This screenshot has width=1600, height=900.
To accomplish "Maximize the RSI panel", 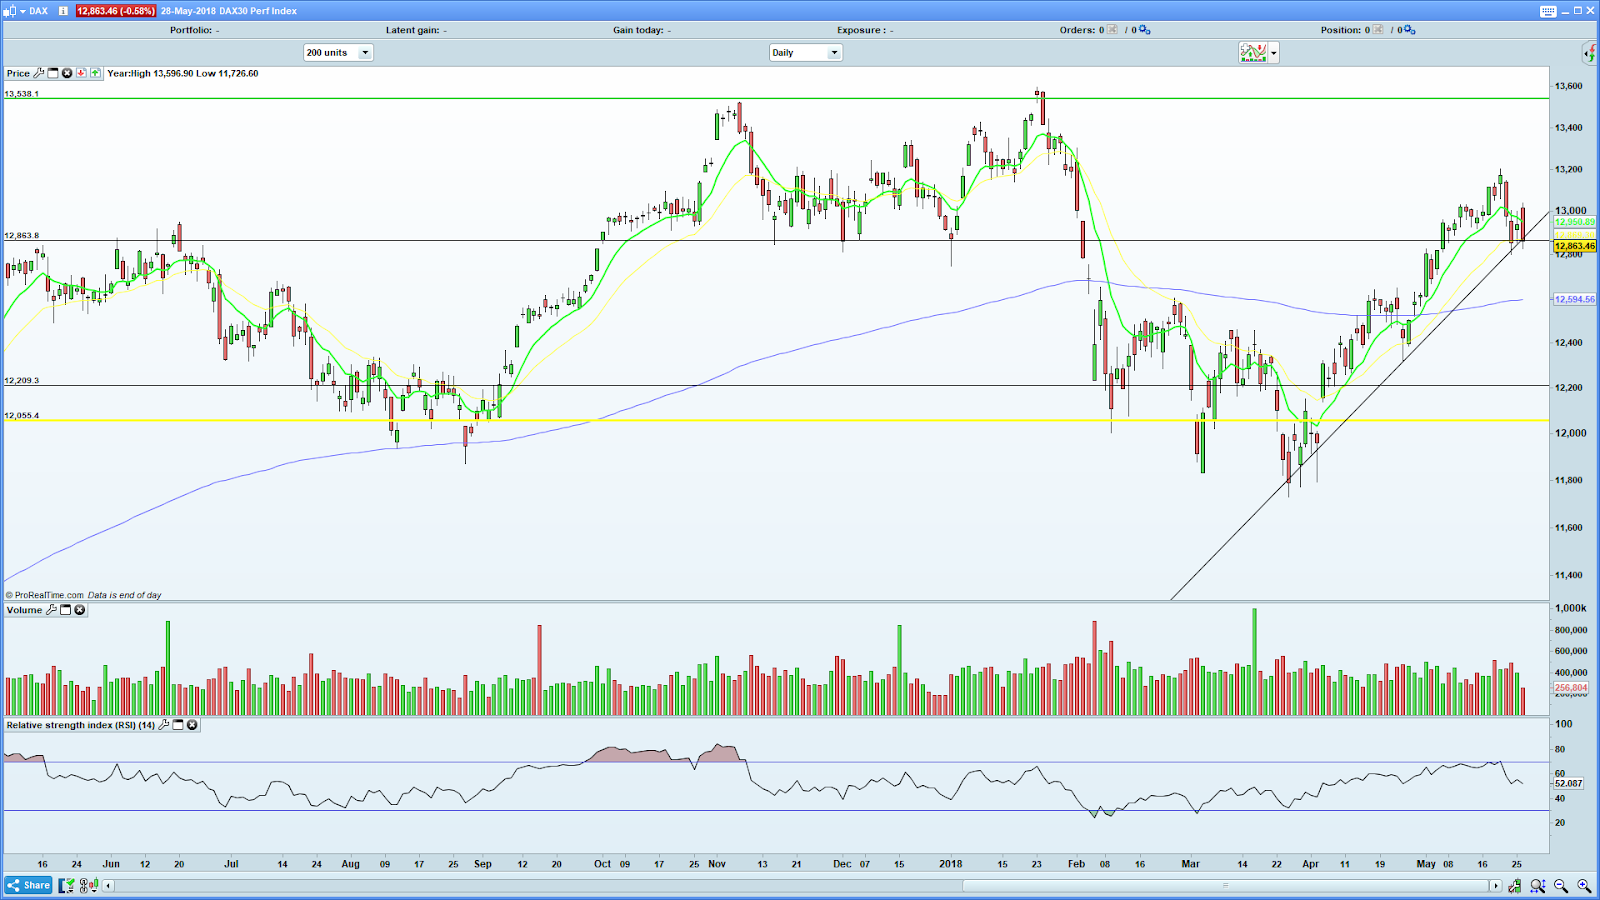I will pos(178,725).
